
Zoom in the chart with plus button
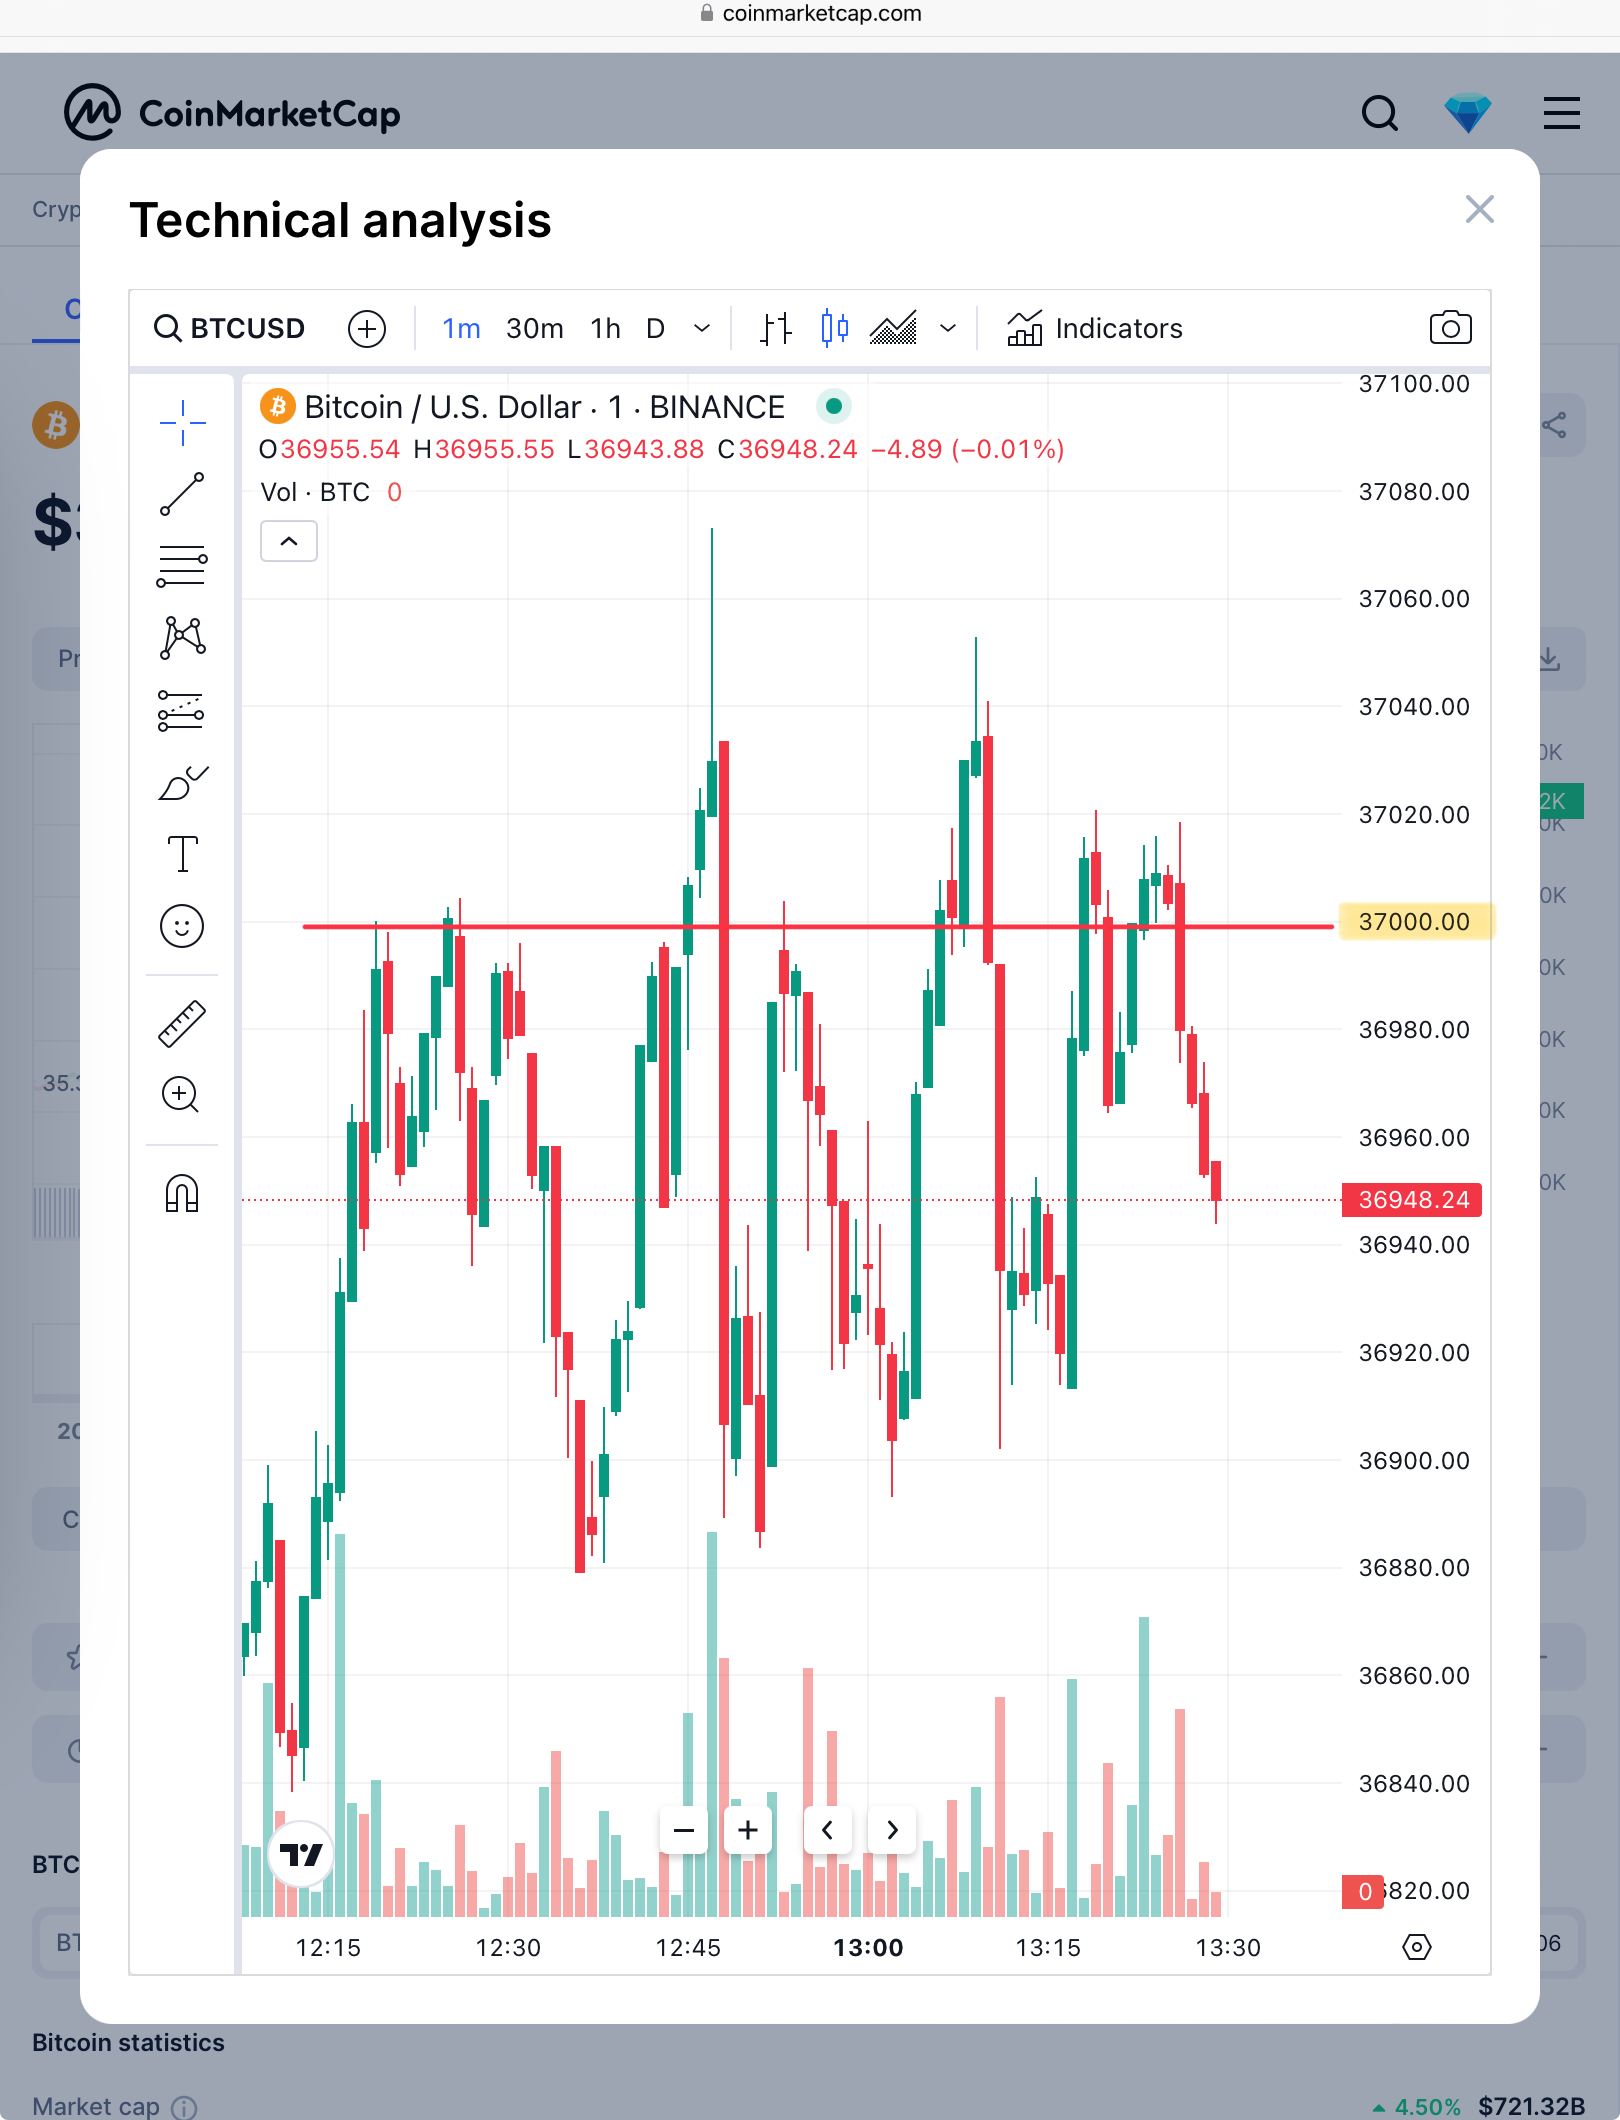[x=748, y=1830]
